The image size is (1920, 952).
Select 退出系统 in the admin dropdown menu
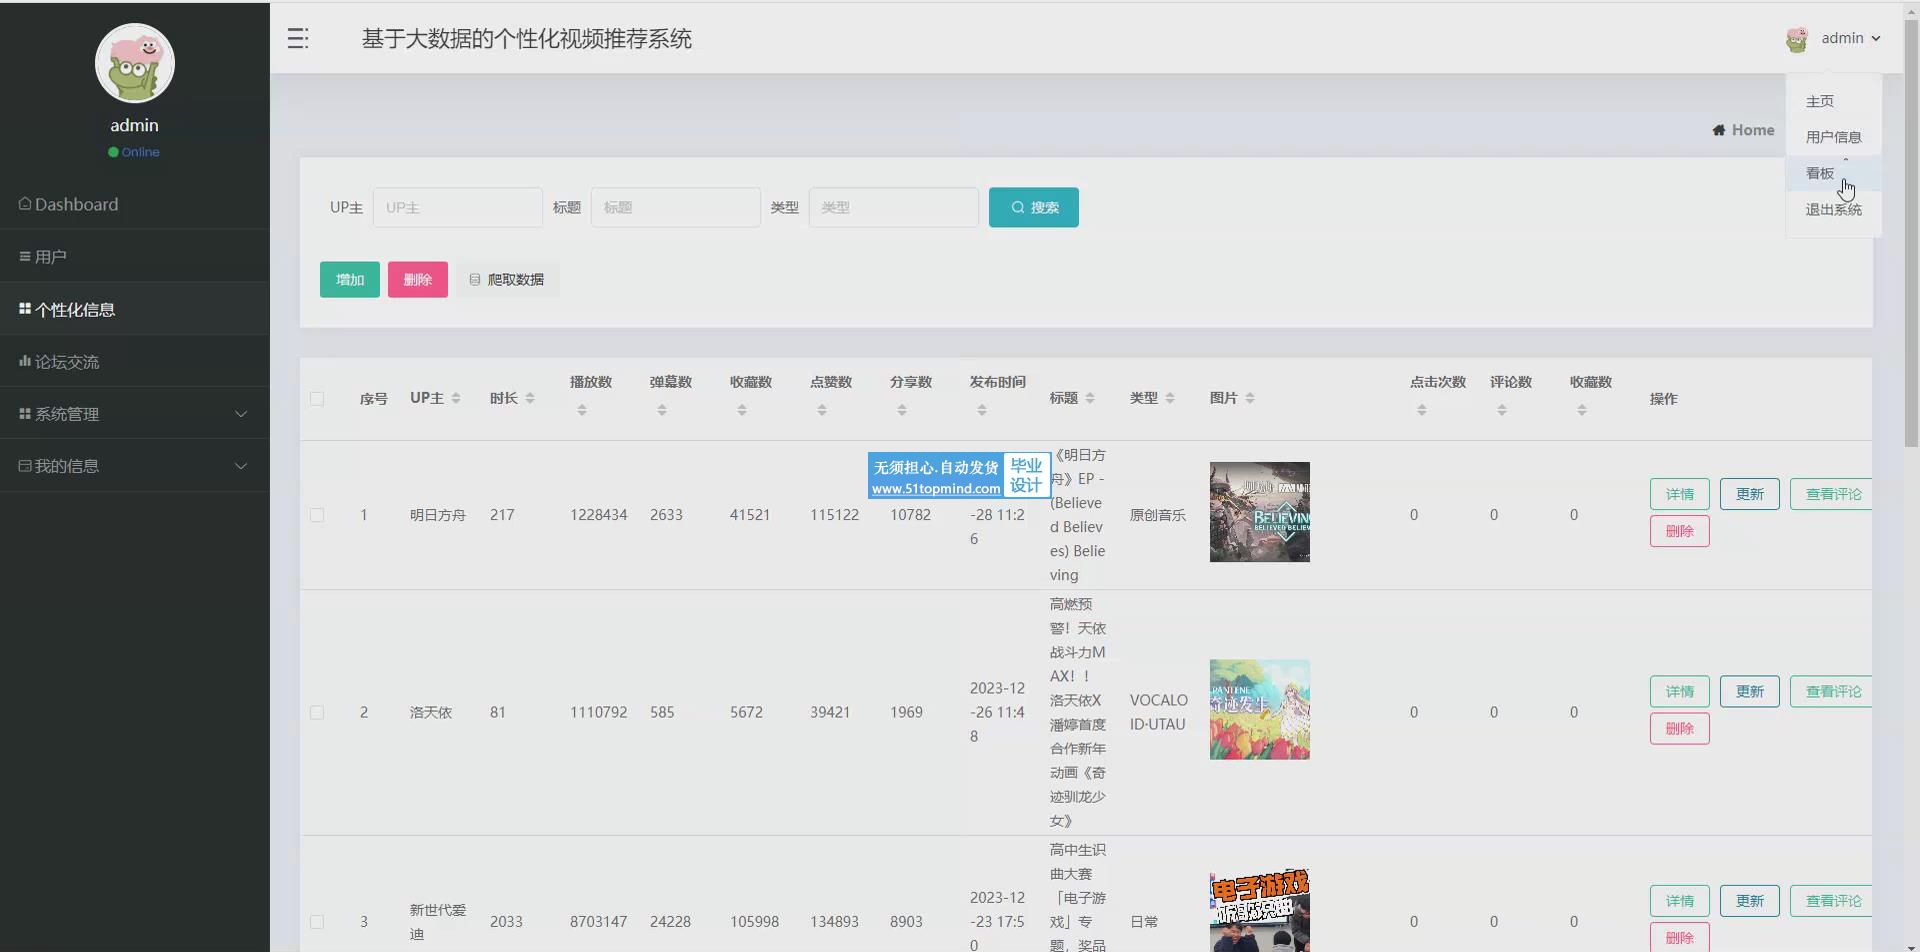(1833, 209)
